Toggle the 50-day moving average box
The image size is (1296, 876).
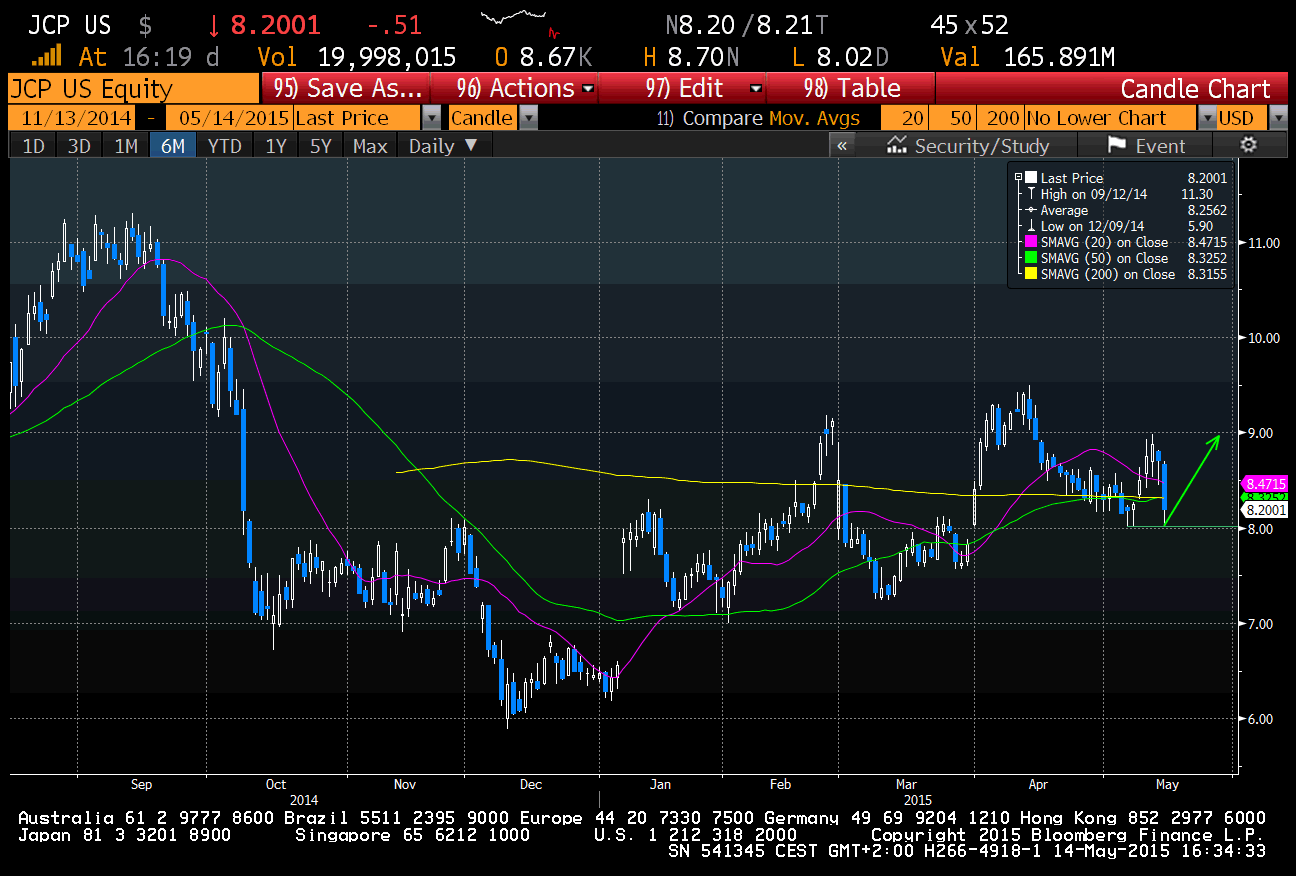coord(952,118)
